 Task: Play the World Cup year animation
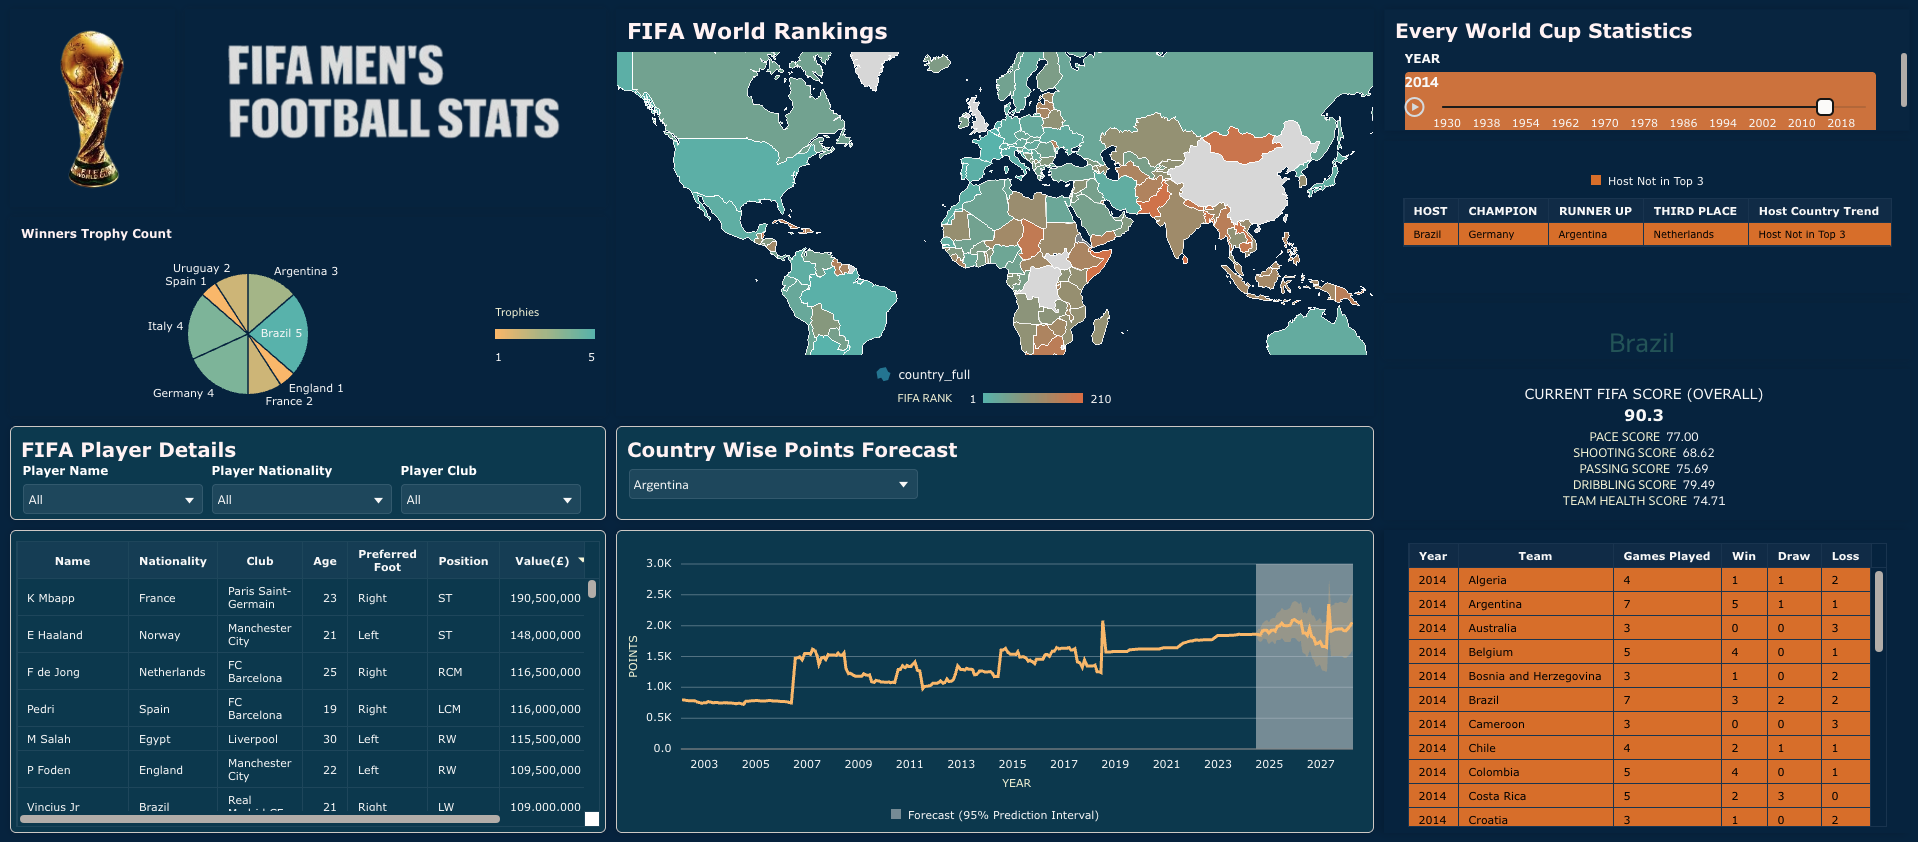point(1414,107)
